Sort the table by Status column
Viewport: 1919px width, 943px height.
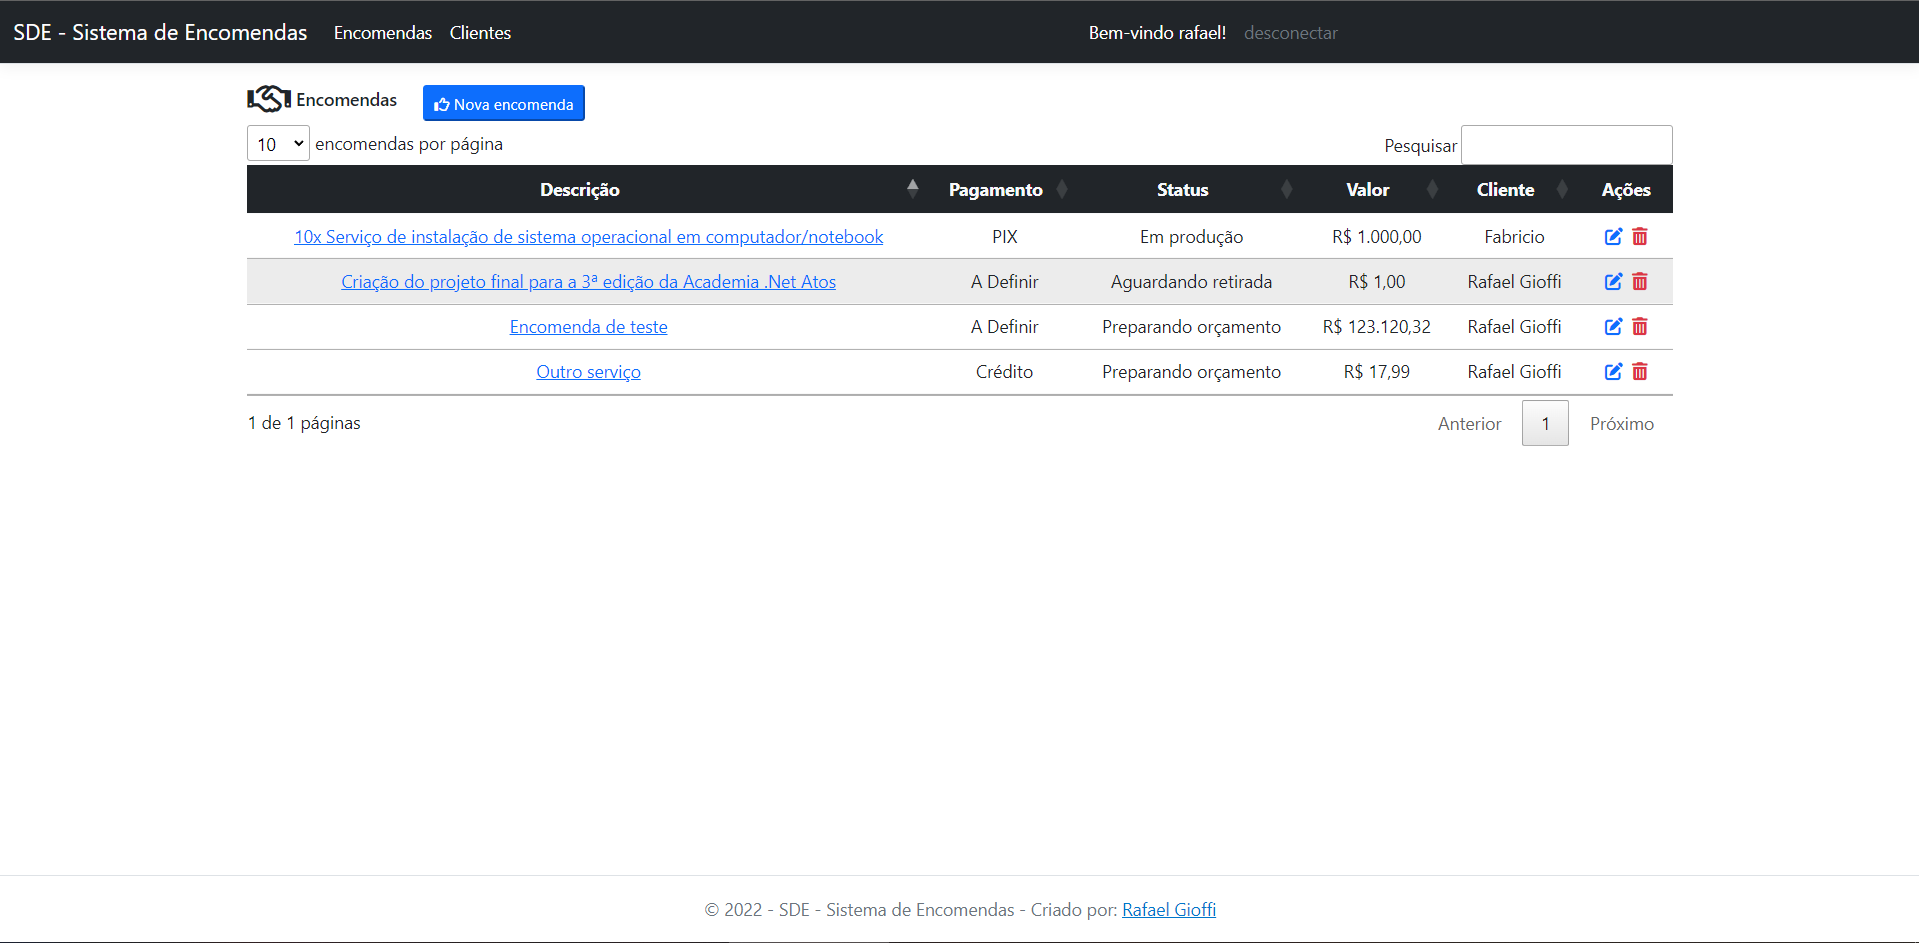coord(1287,189)
